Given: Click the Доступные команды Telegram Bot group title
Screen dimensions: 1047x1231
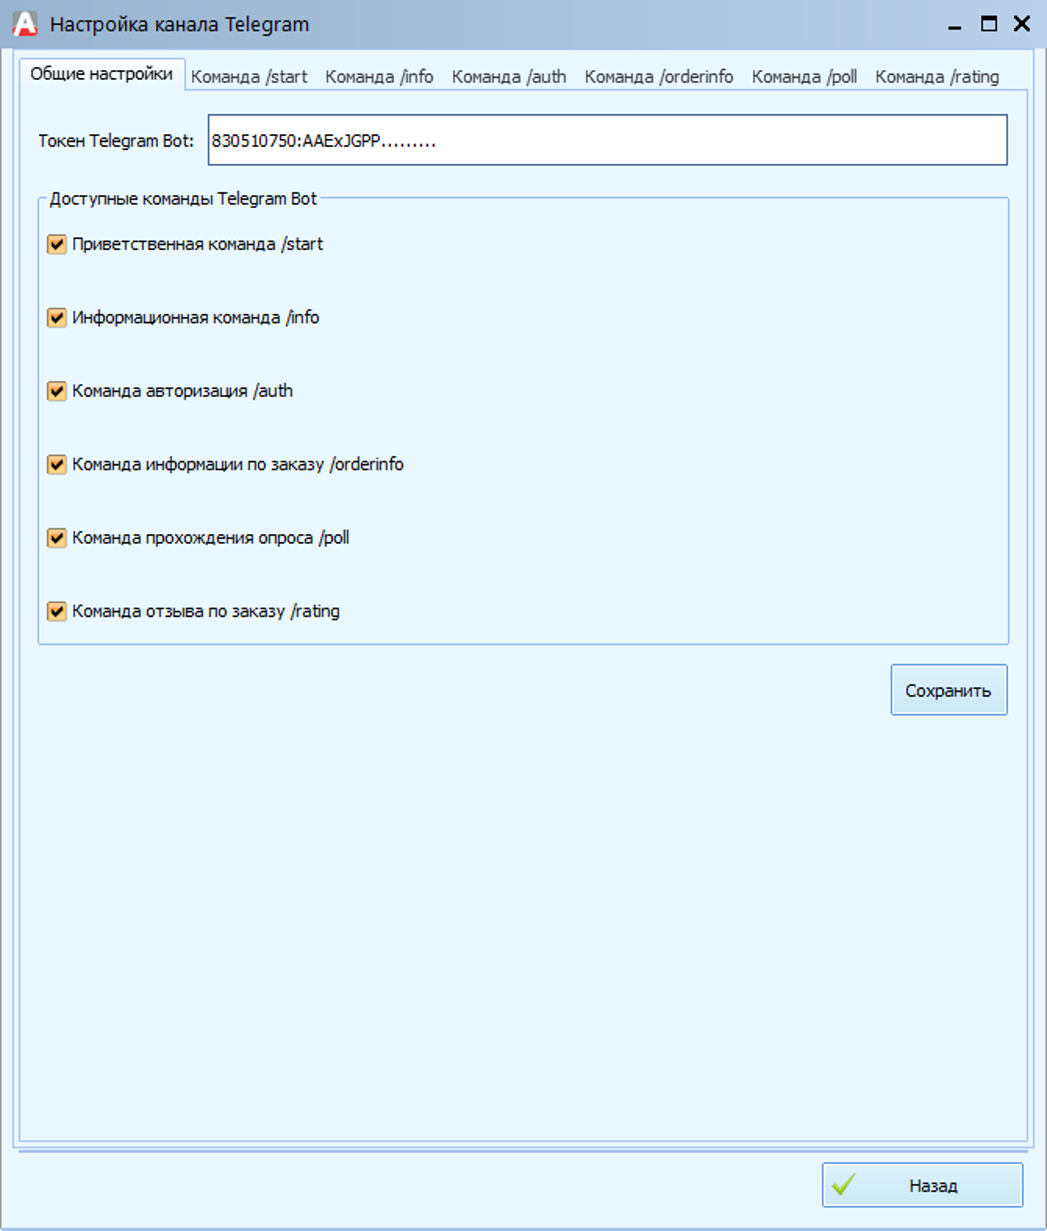Looking at the screenshot, I should (x=184, y=199).
